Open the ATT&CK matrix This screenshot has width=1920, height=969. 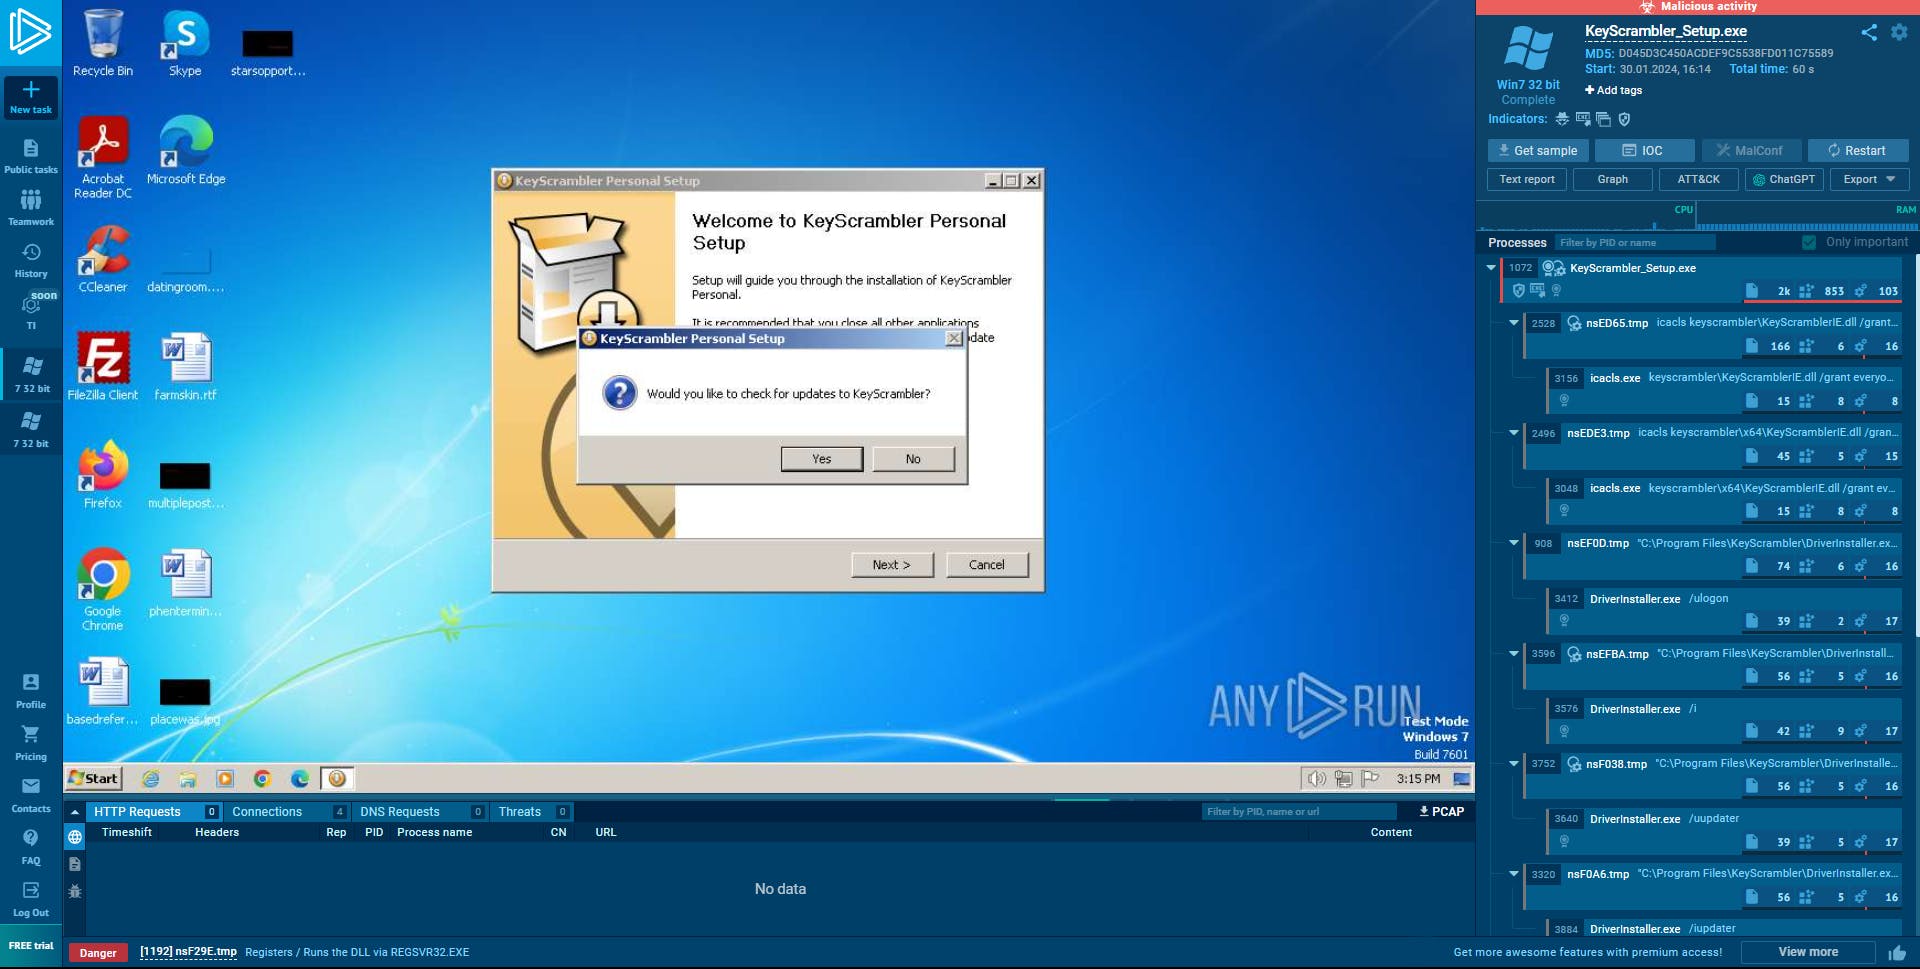(x=1698, y=180)
